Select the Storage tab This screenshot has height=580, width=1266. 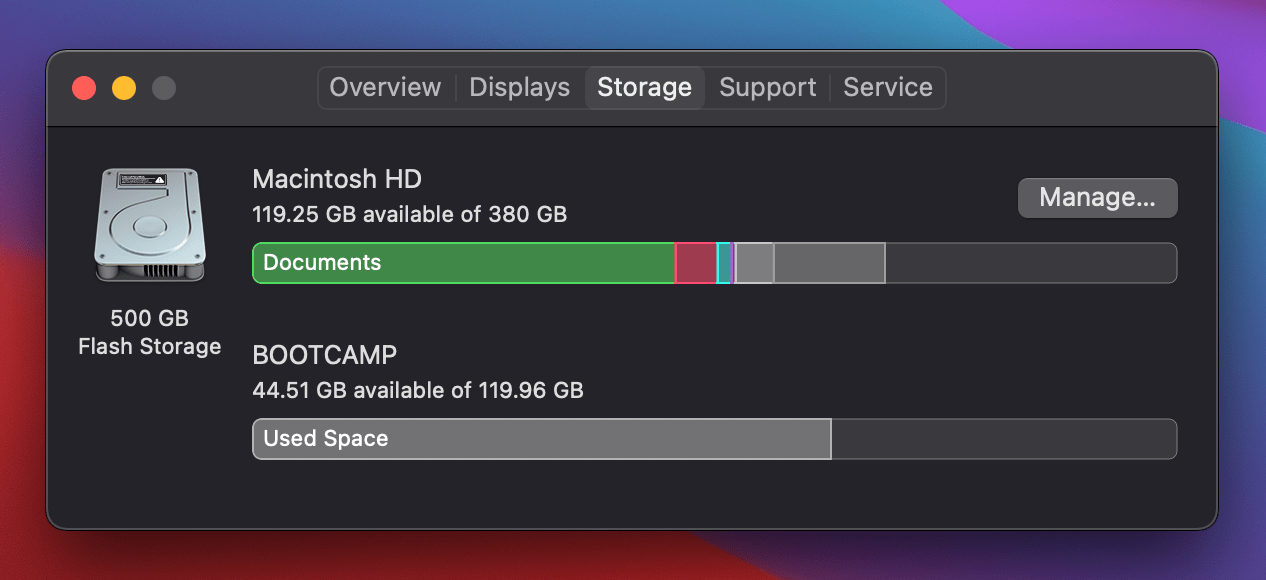coord(644,88)
